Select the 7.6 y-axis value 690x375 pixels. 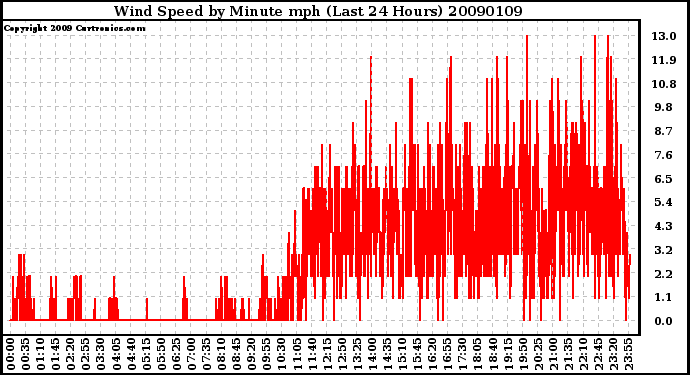coord(664,155)
